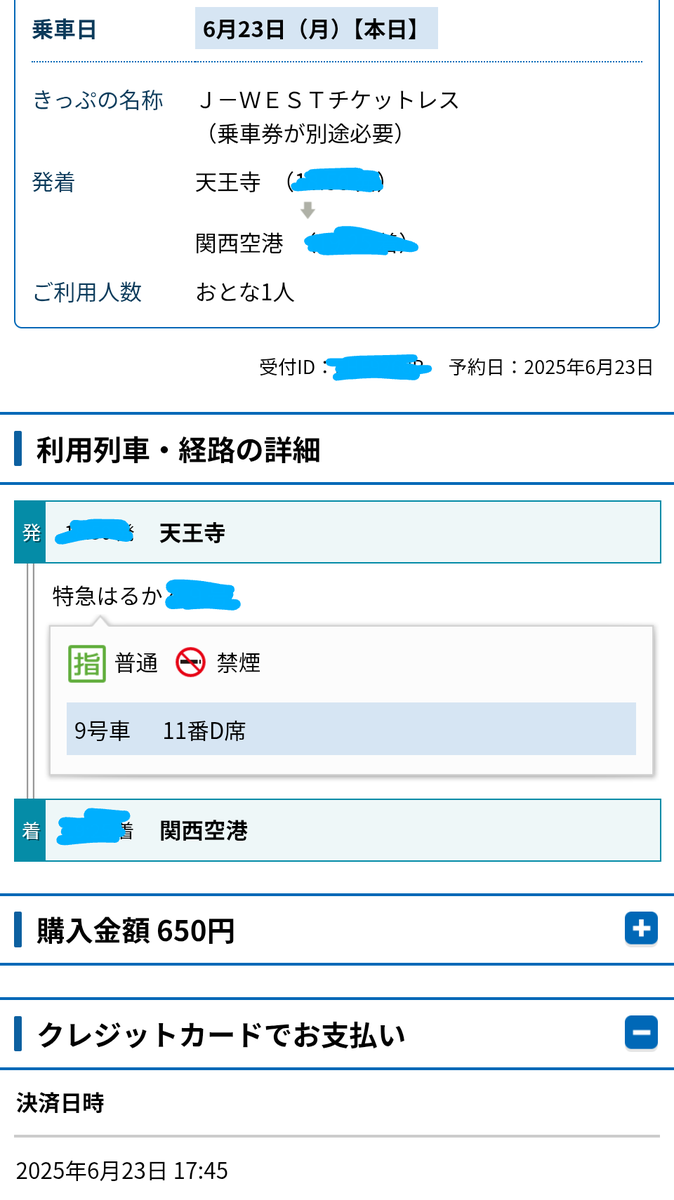Select the 9号車 11番D席 seat row
Screen dimensions: 674x1200
351,729
